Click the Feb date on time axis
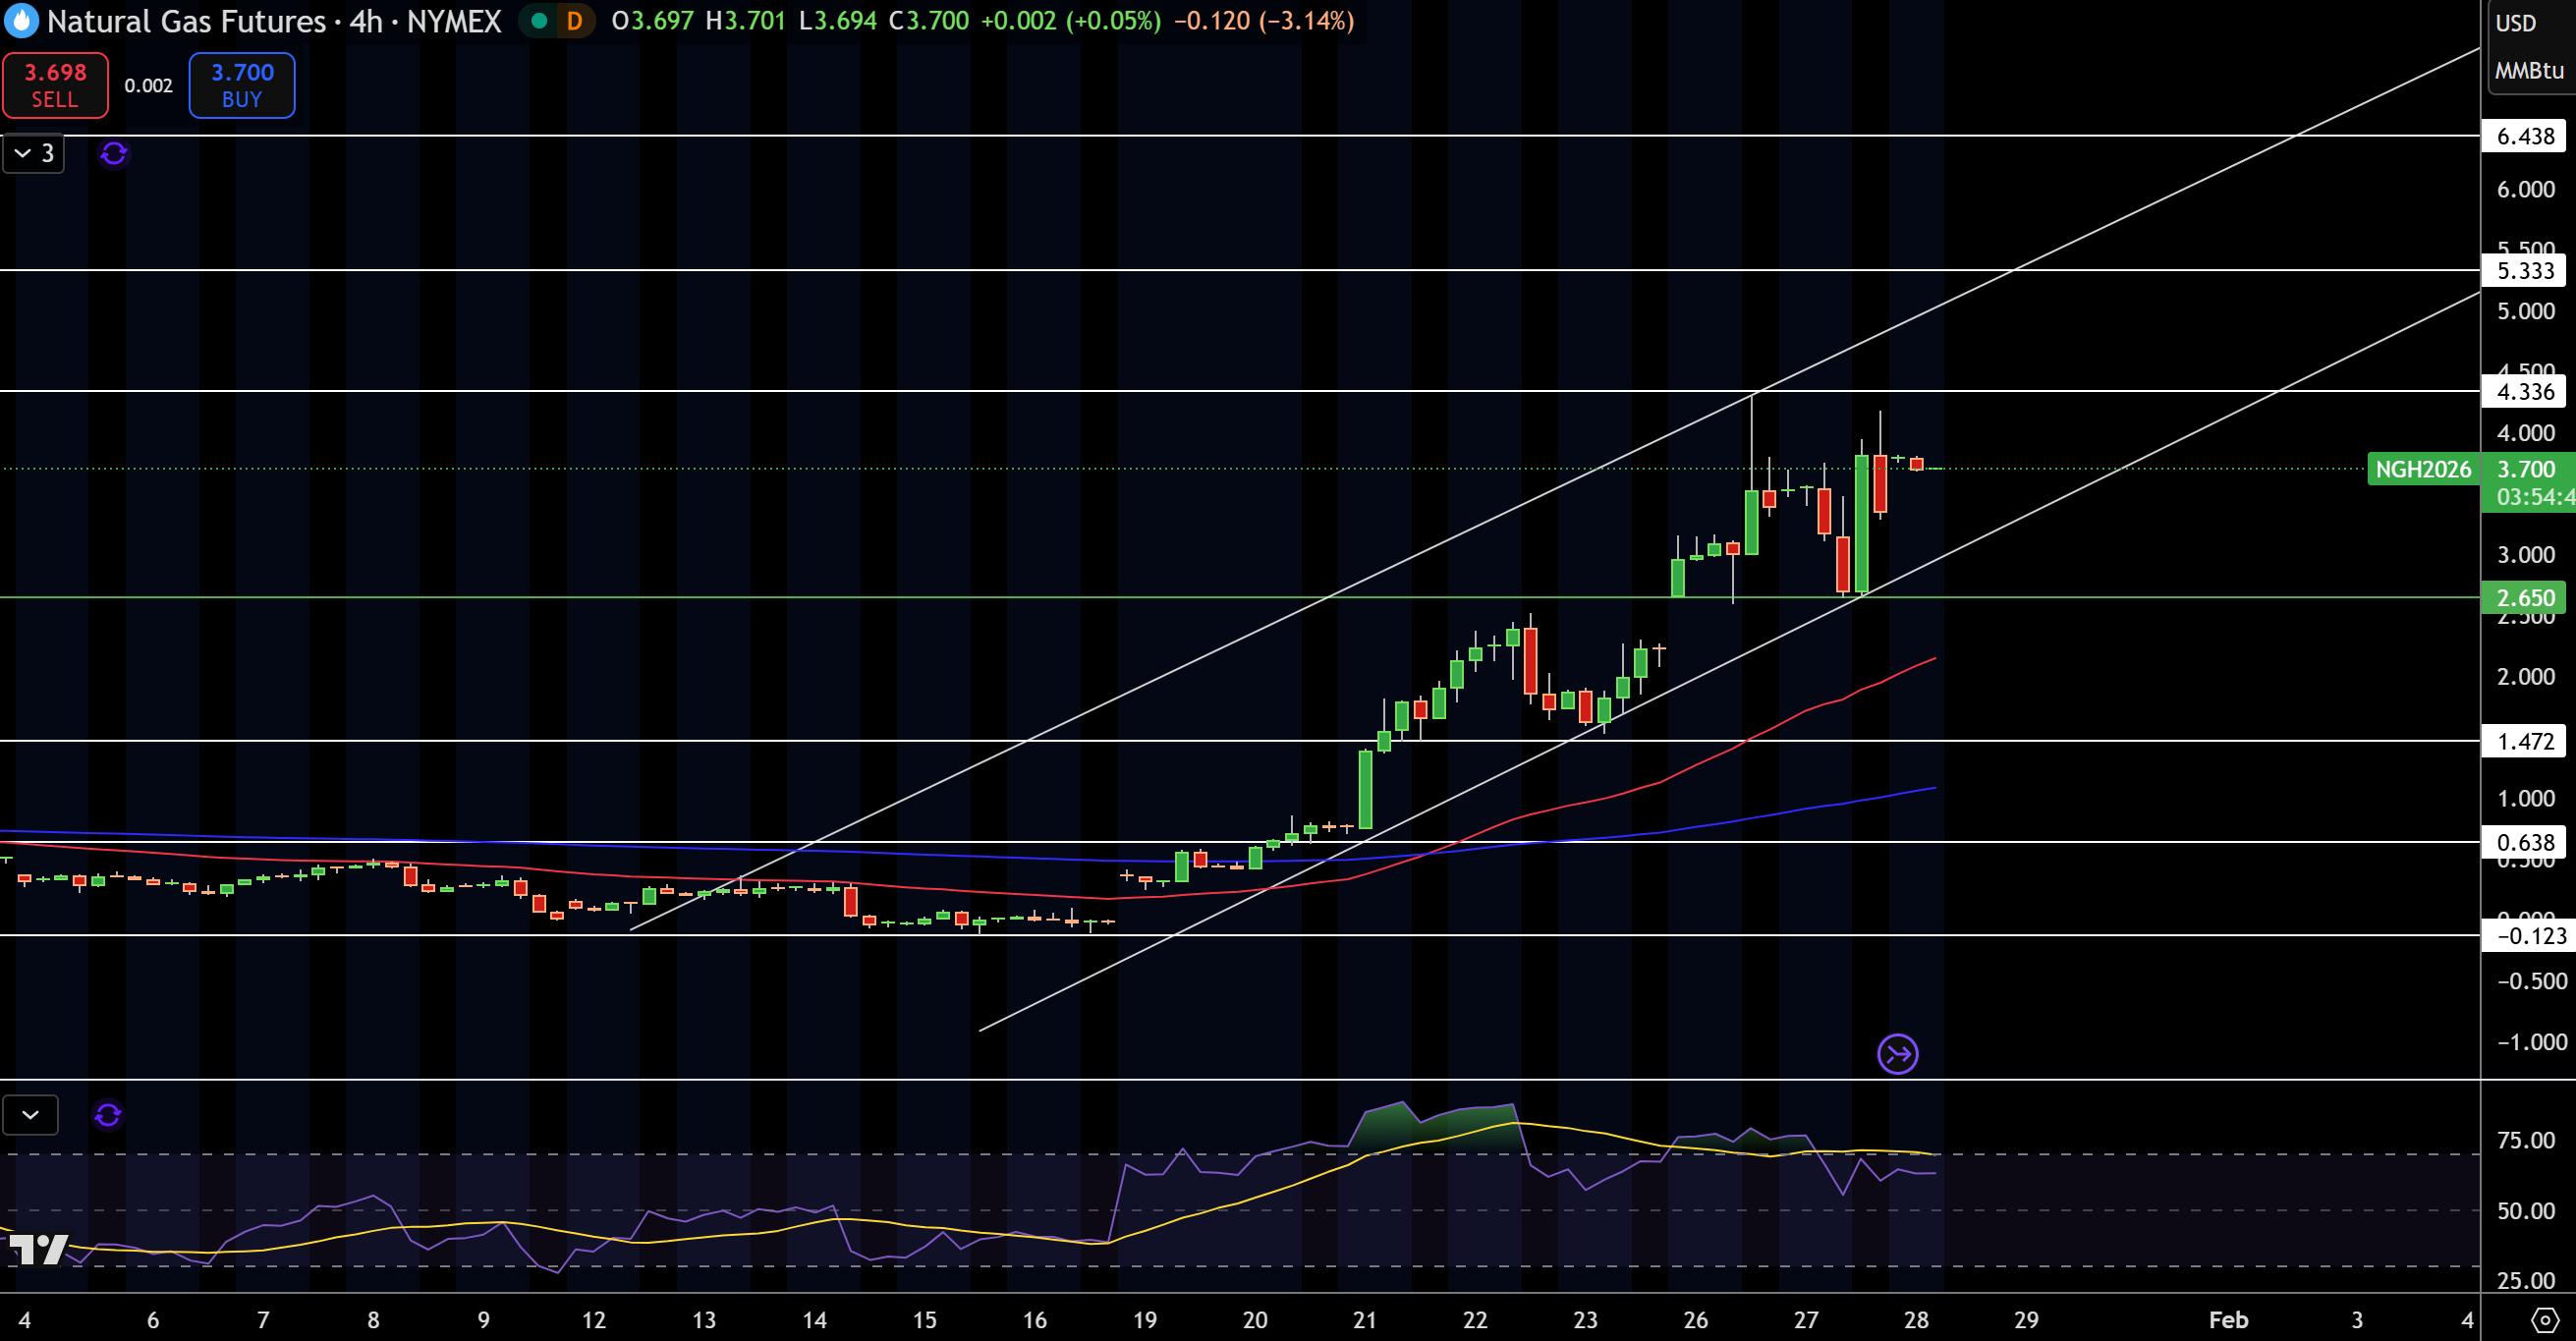Viewport: 2576px width, 1341px height. [x=2228, y=1319]
